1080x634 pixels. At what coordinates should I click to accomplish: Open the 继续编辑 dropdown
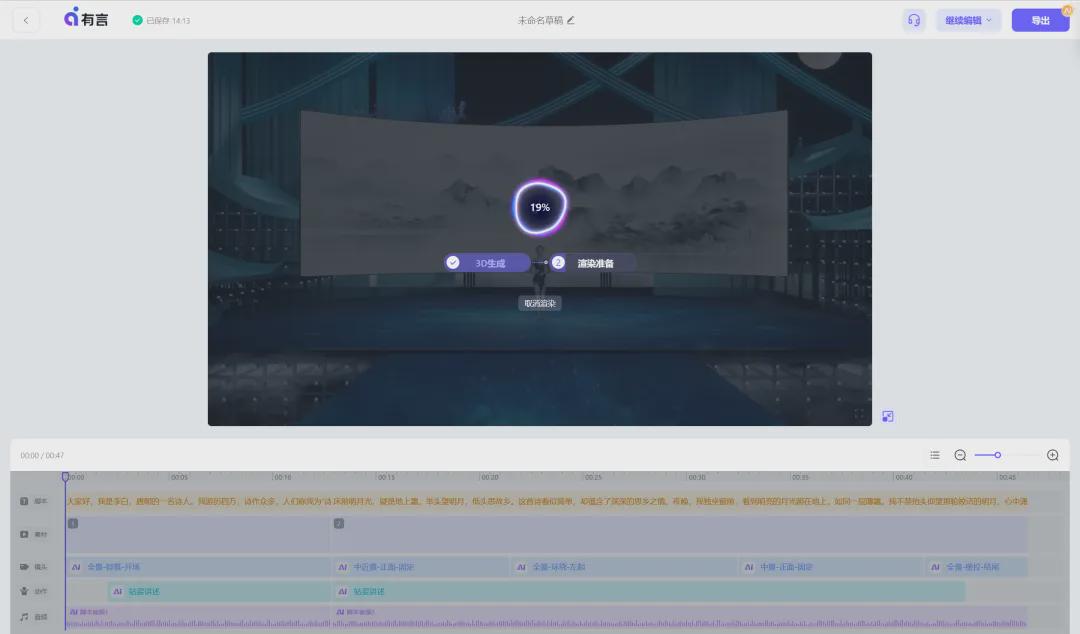click(x=967, y=19)
